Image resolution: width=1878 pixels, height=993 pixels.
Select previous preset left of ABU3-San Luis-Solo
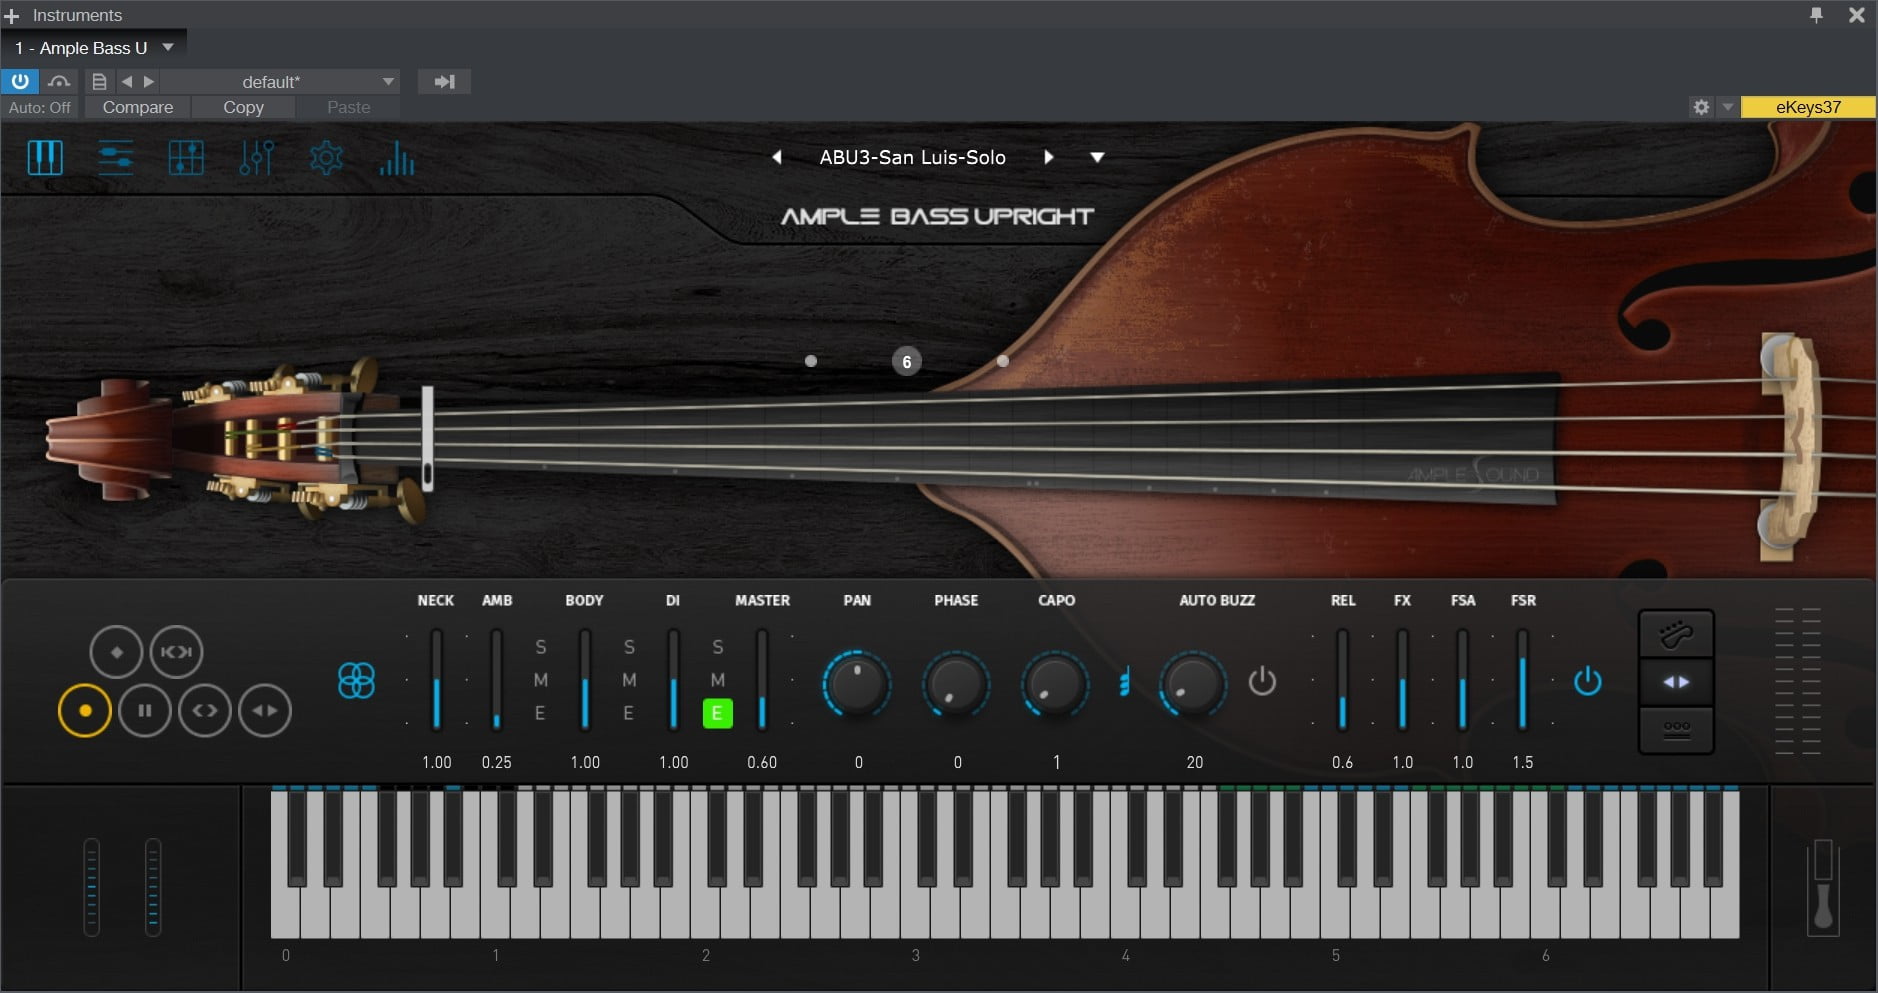pos(777,157)
